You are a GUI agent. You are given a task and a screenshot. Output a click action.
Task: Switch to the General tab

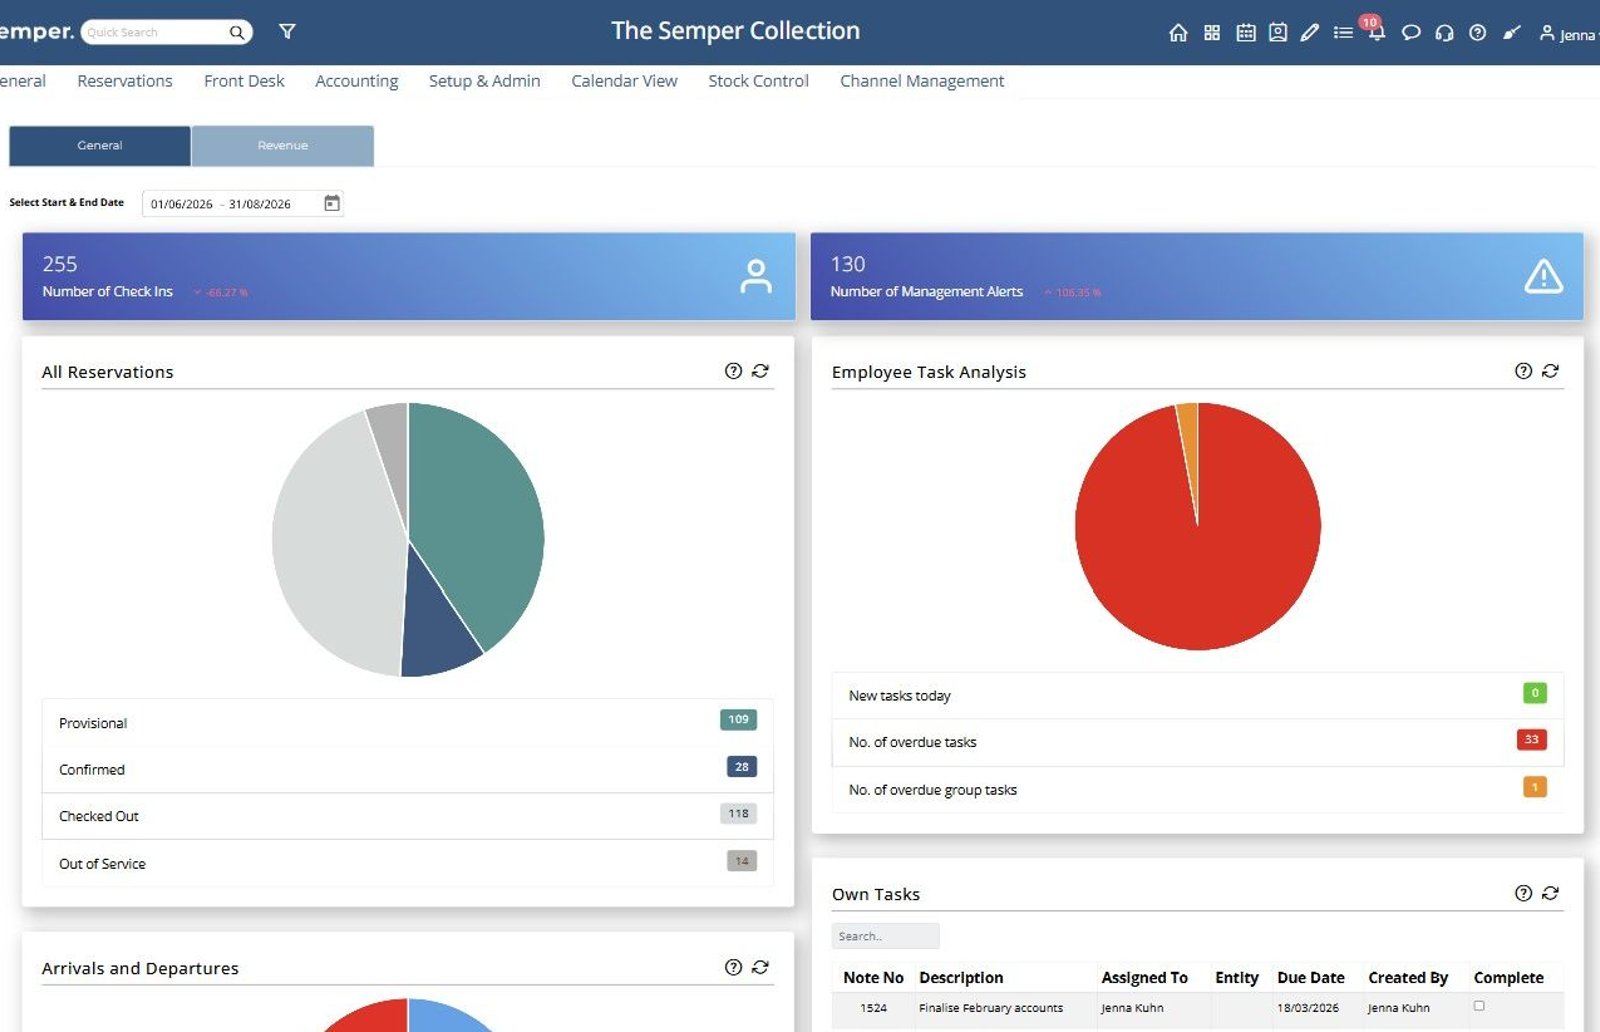pos(100,146)
